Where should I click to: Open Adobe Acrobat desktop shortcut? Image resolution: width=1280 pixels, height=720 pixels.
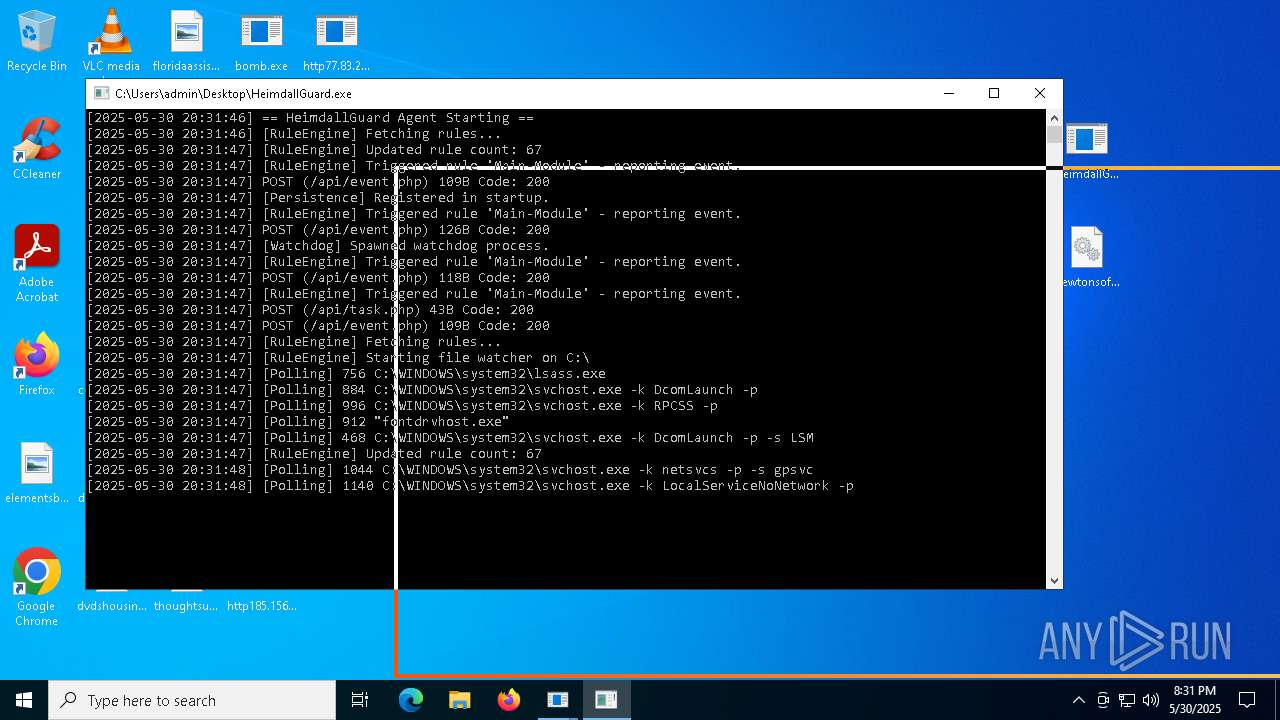[37, 264]
